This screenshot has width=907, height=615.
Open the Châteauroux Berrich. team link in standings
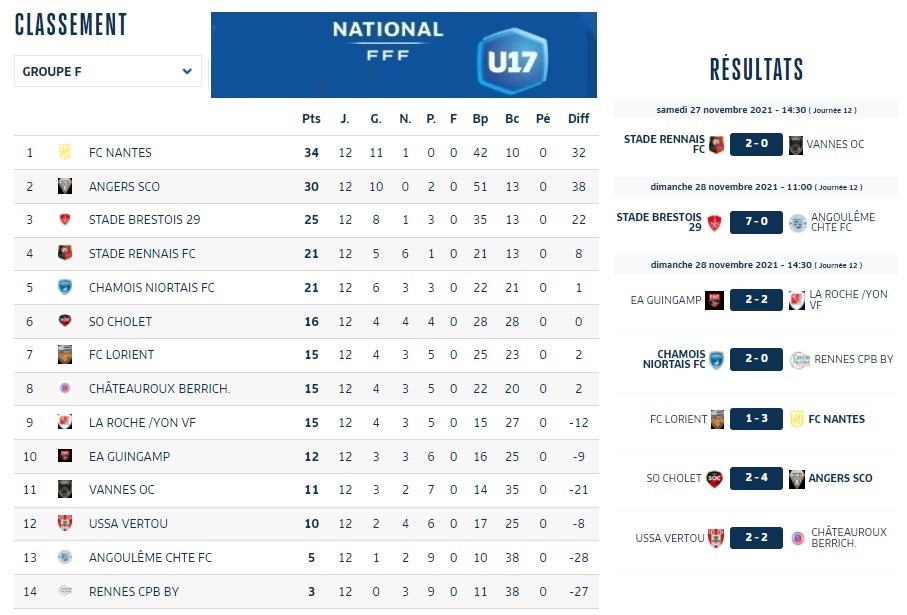coord(159,389)
